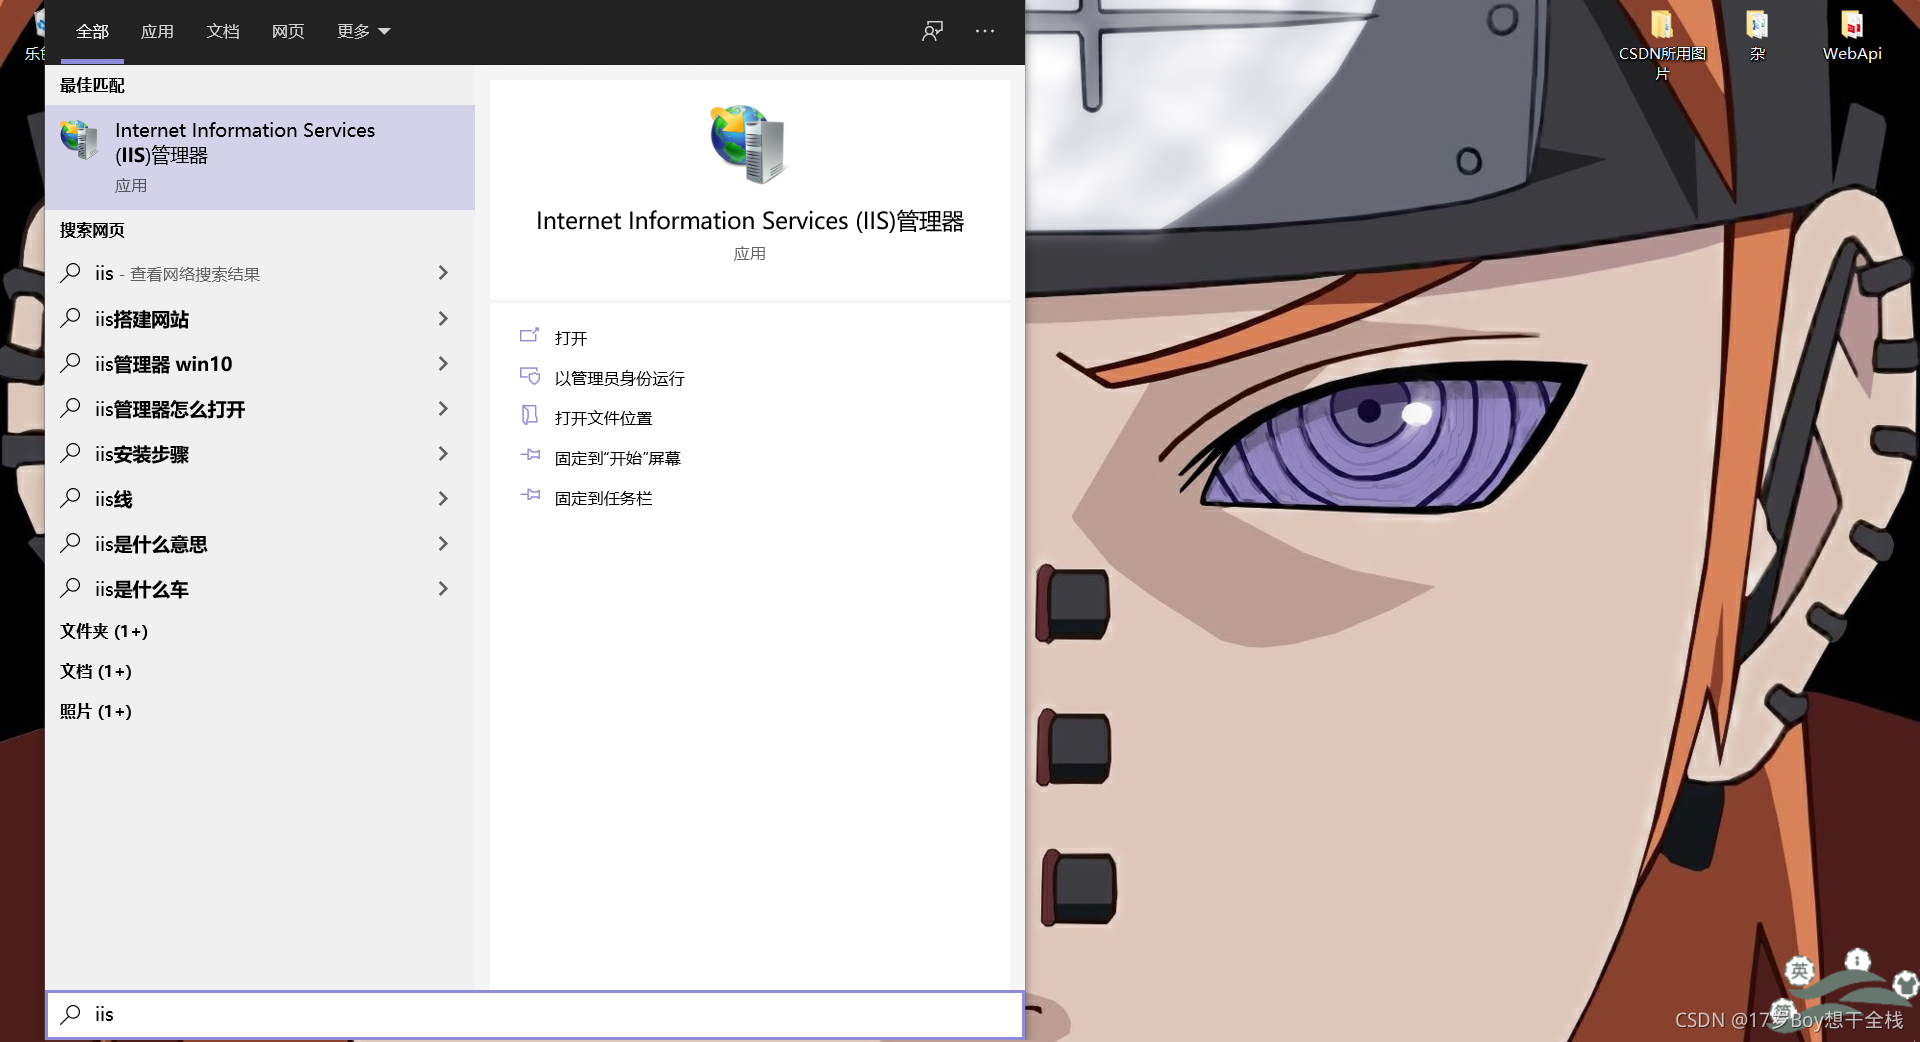Screen dimensions: 1920x1042
Task: Switch to the 应用 tab
Action: (157, 32)
